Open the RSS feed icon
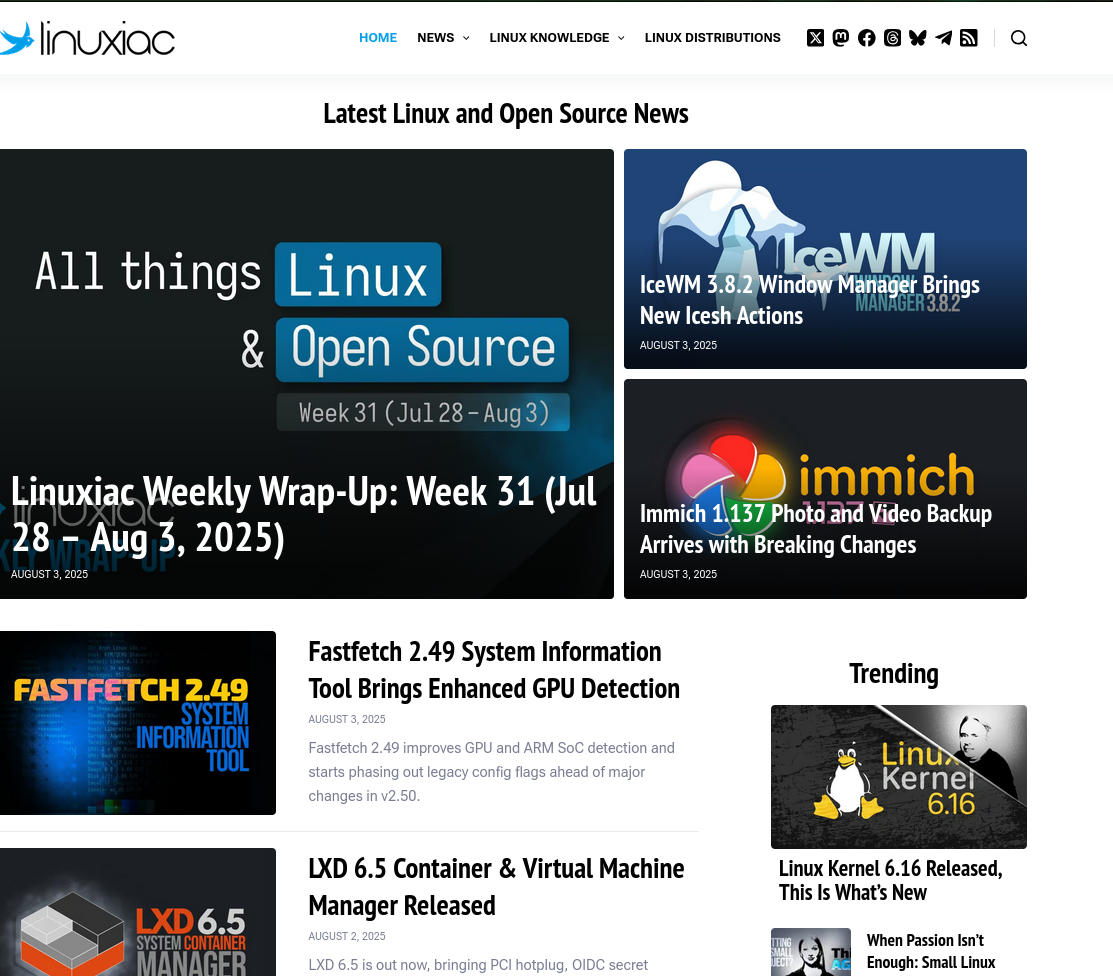This screenshot has height=976, width=1113. pos(969,38)
